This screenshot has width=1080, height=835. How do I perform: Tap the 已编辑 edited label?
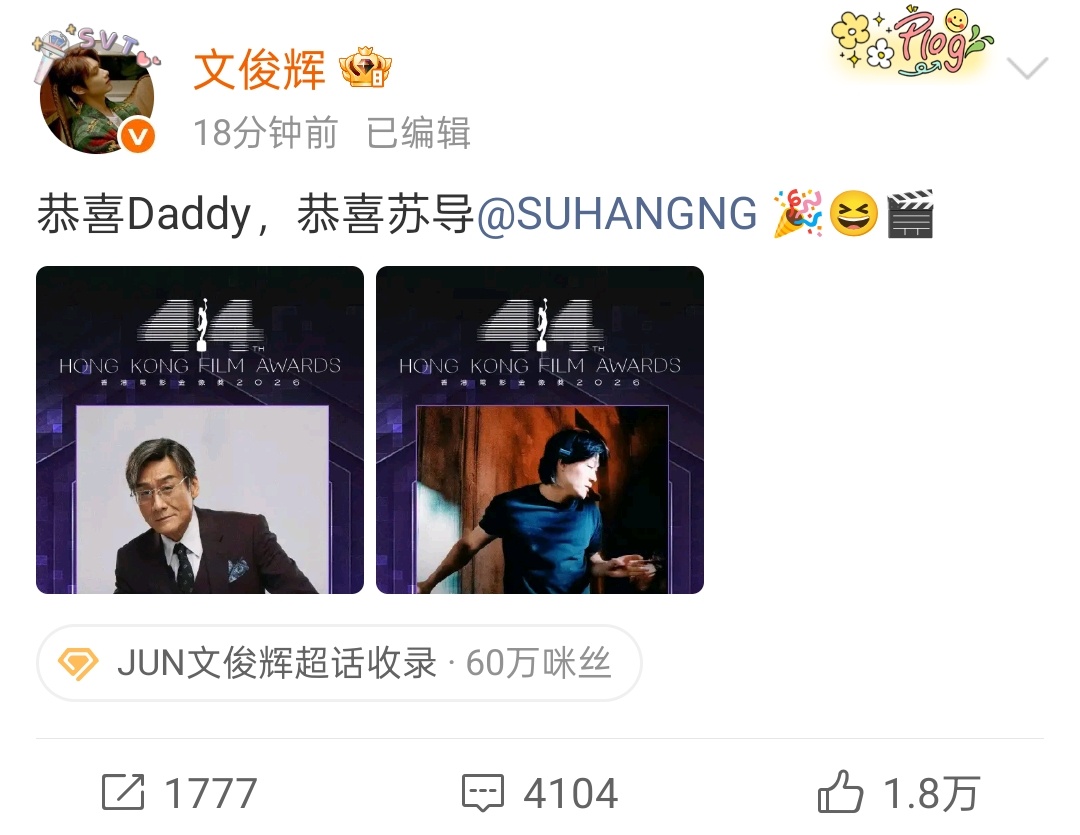(x=419, y=133)
